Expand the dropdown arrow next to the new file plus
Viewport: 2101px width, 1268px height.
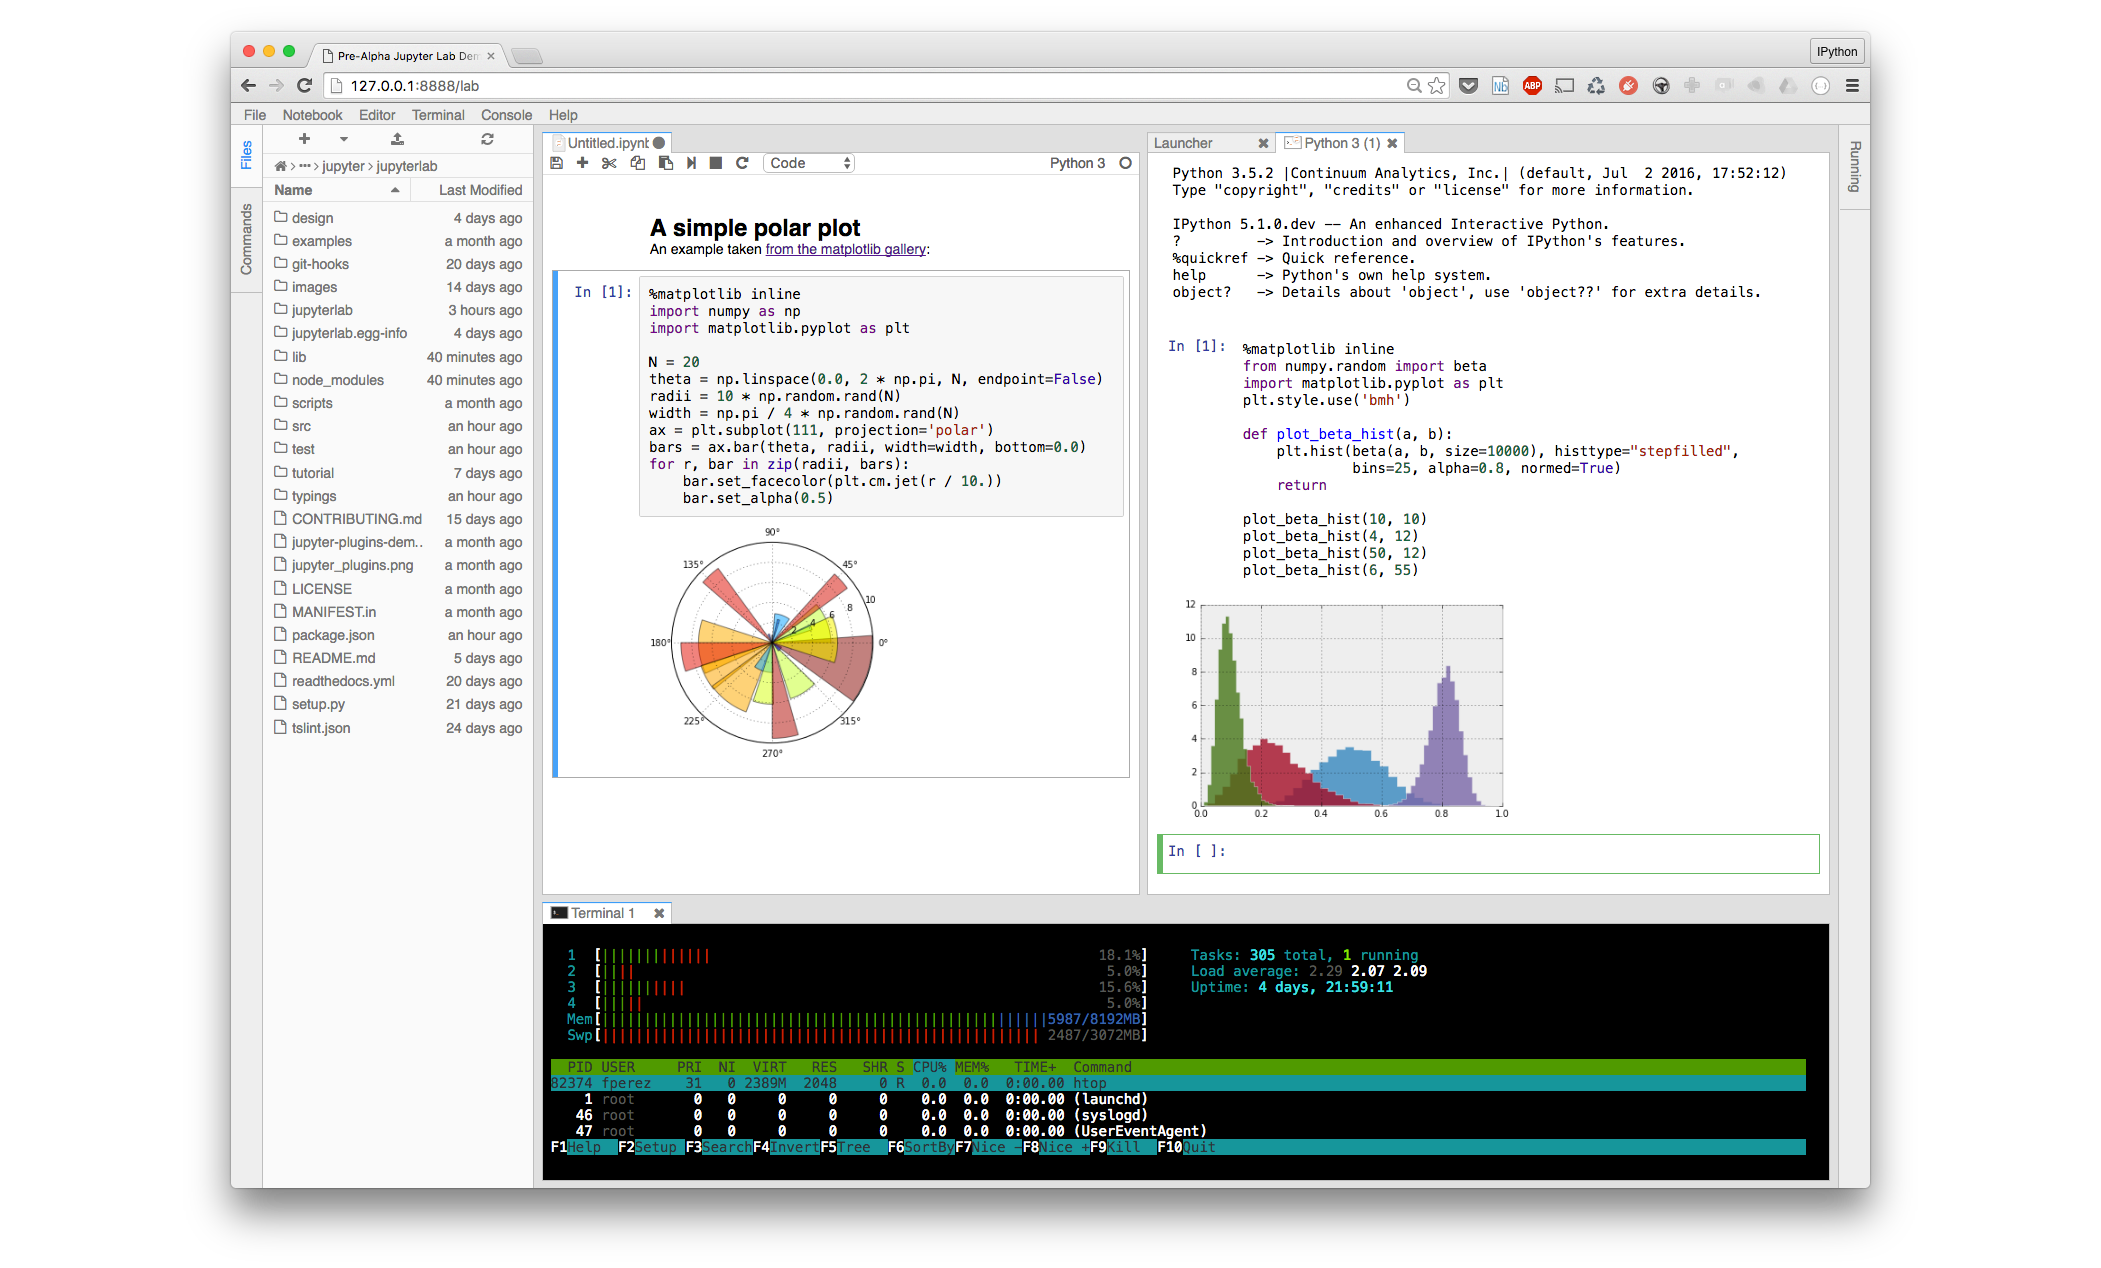pyautogui.click(x=344, y=139)
